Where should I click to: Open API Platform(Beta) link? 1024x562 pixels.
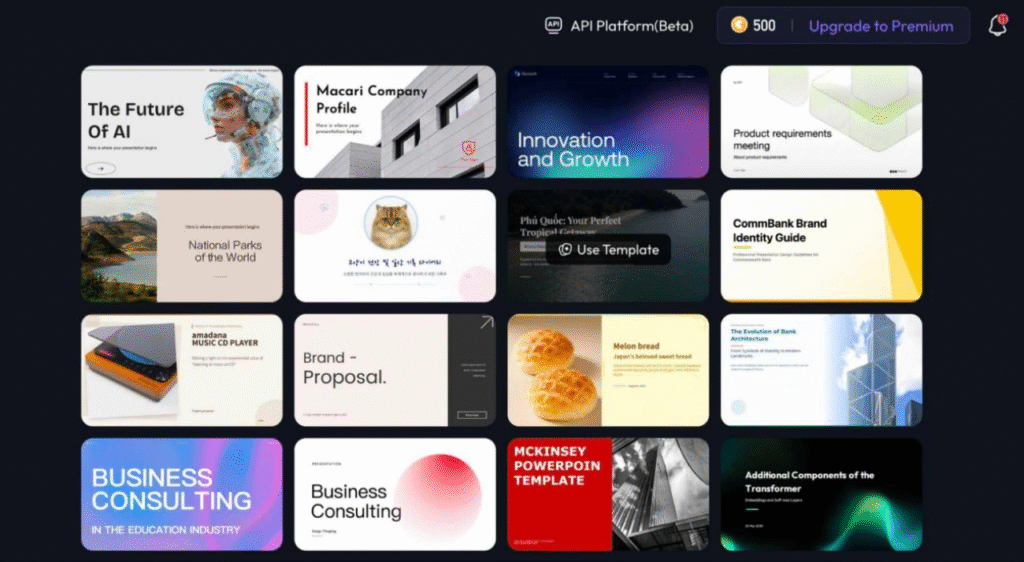point(631,26)
